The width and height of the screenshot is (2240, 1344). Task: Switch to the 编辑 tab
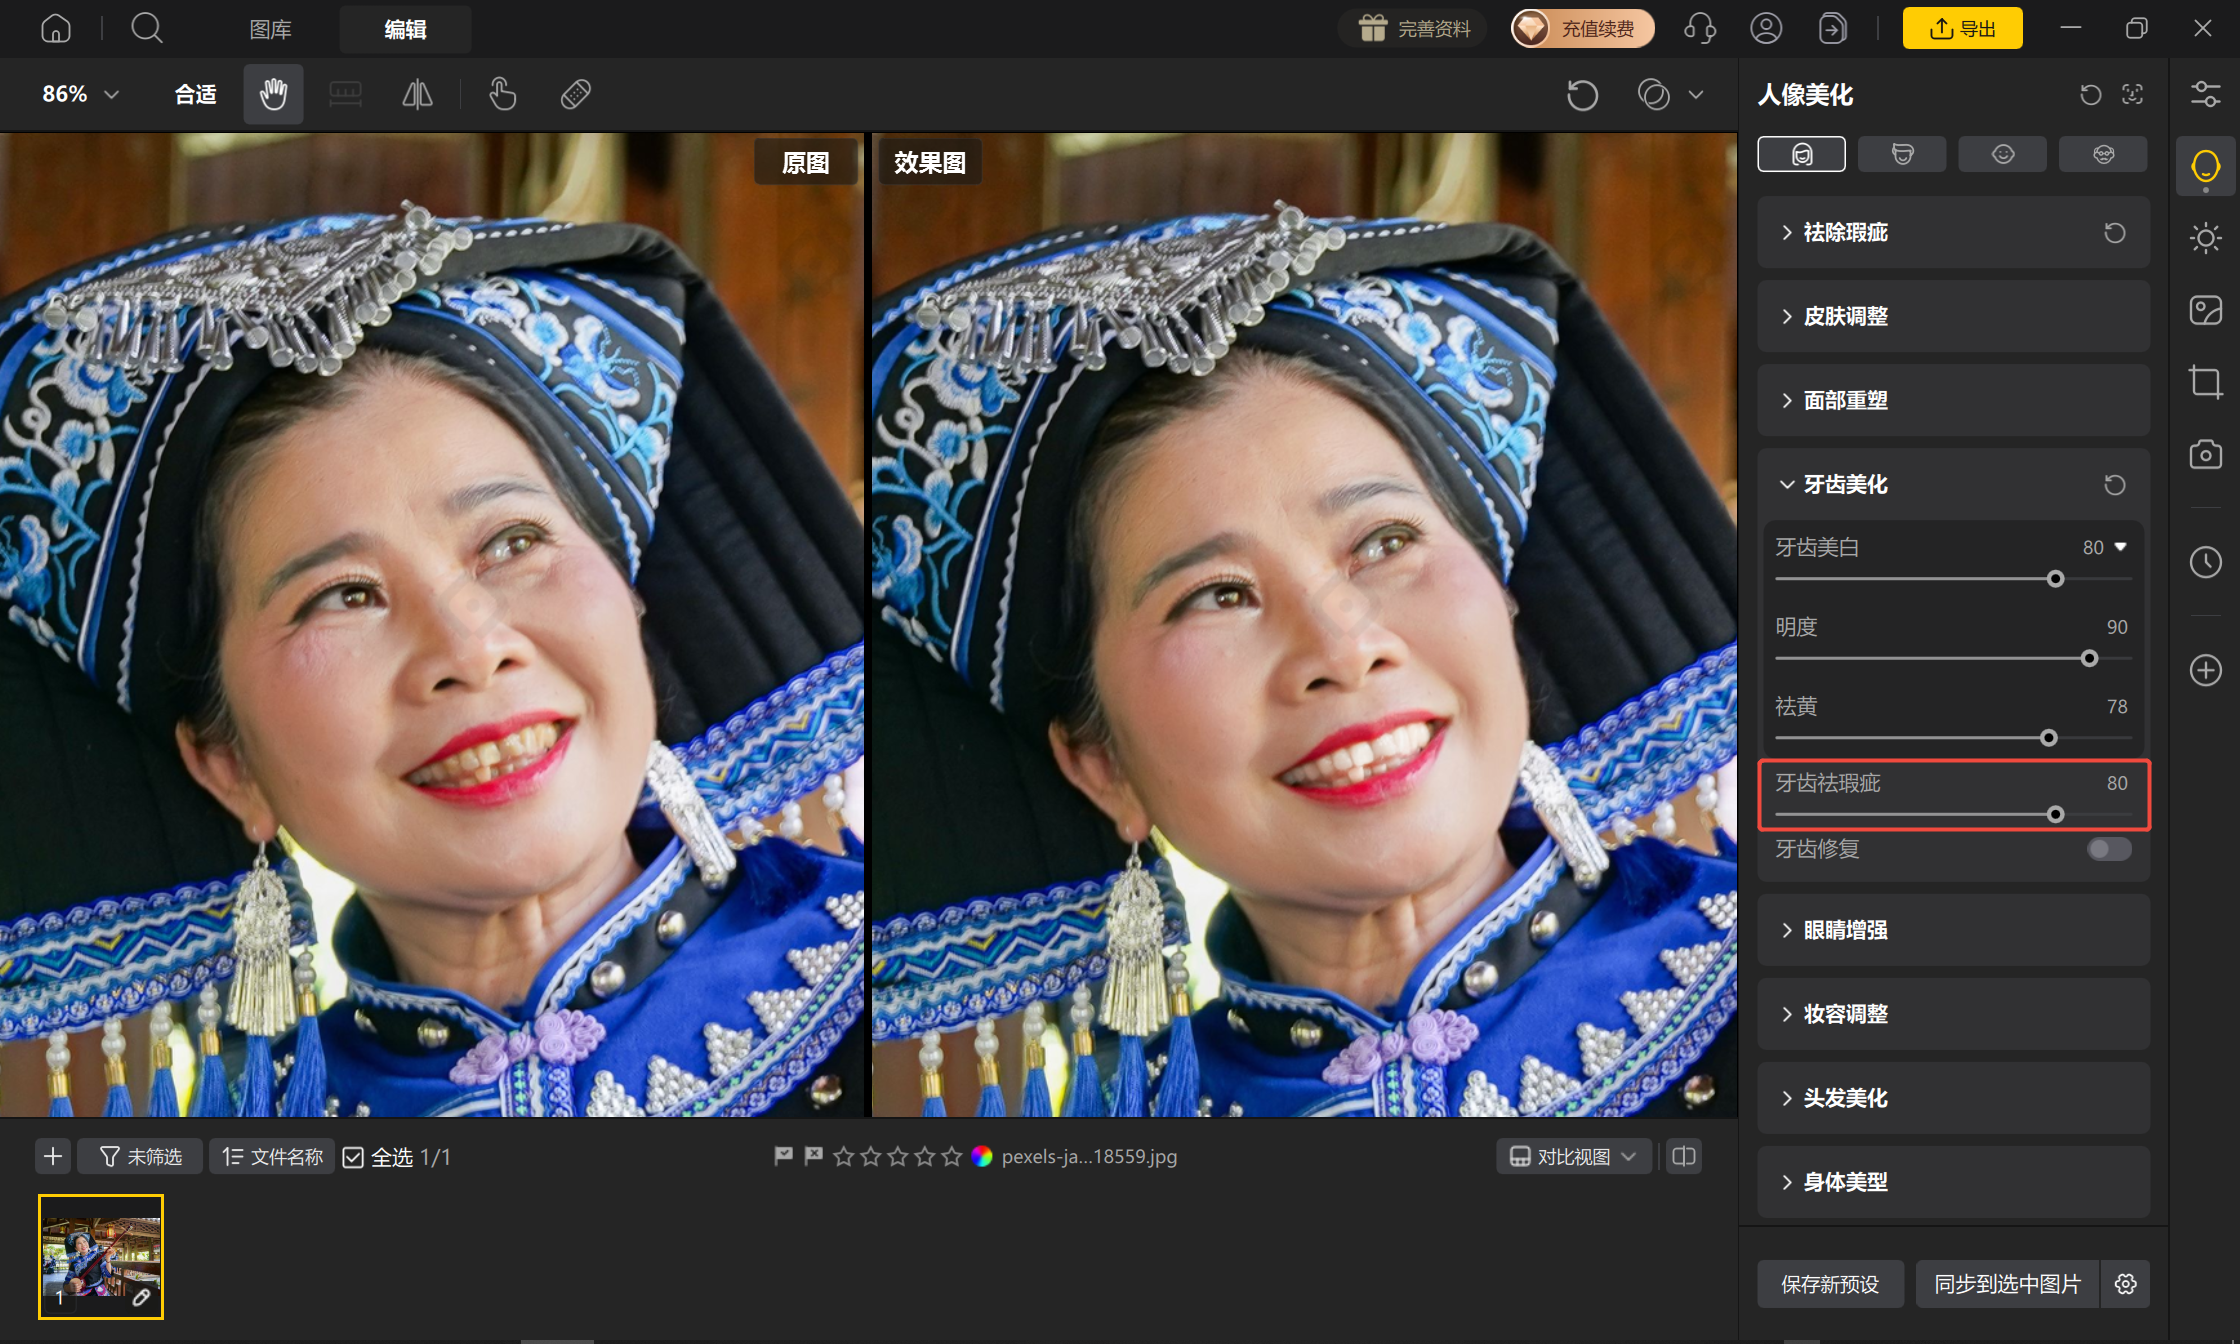(405, 29)
